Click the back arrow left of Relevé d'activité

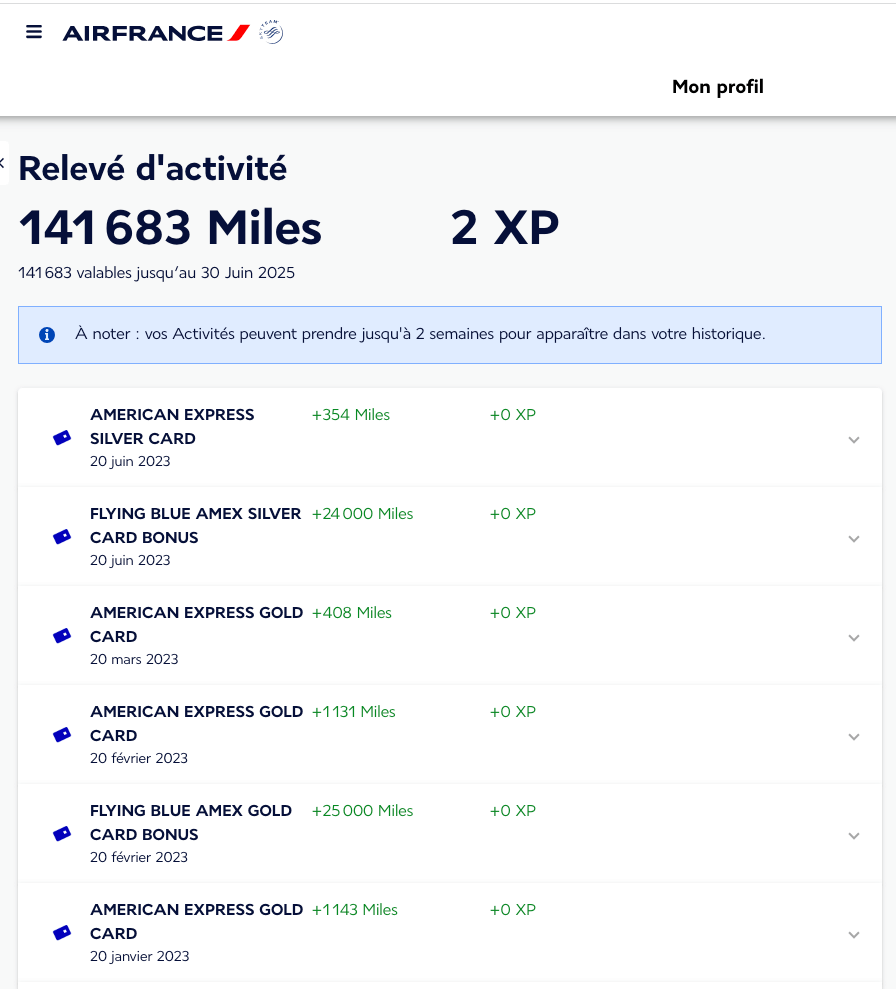coord(3,163)
